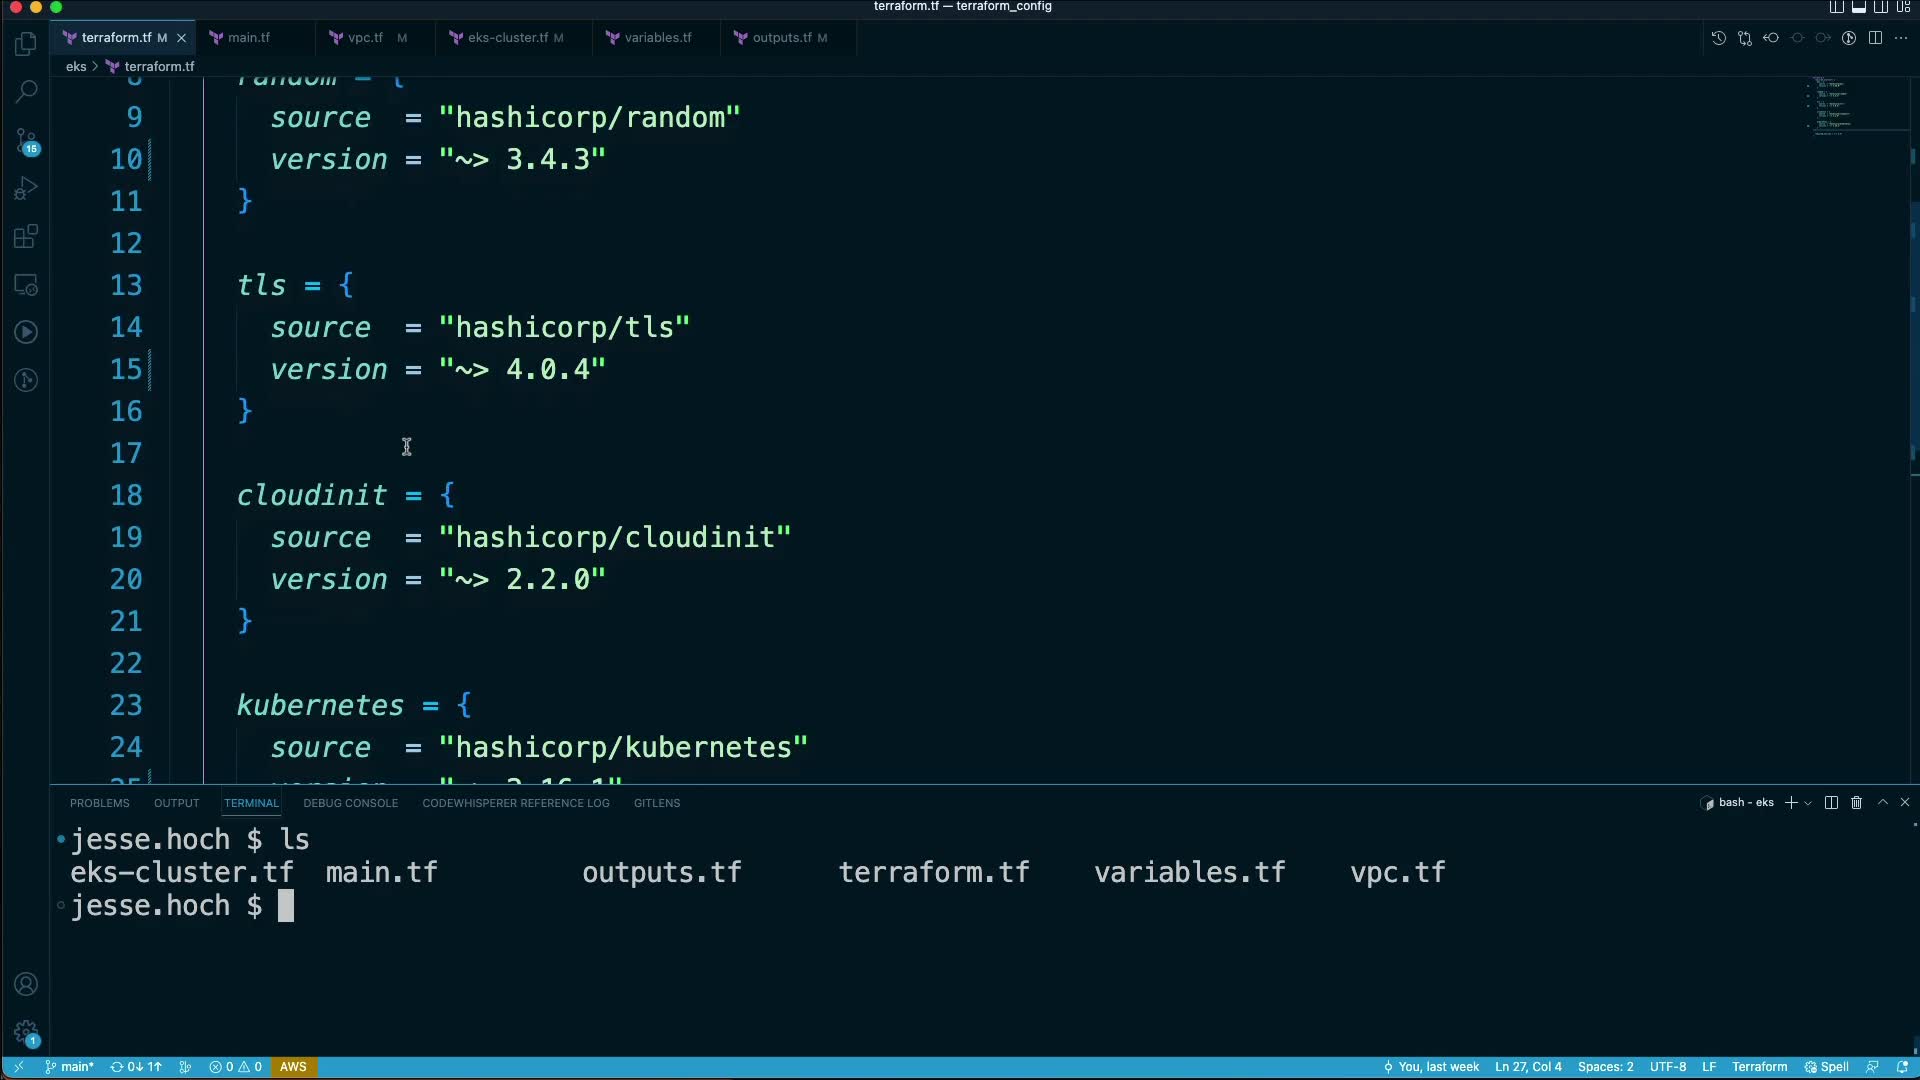
Task: Split the terminal pane
Action: (1831, 803)
